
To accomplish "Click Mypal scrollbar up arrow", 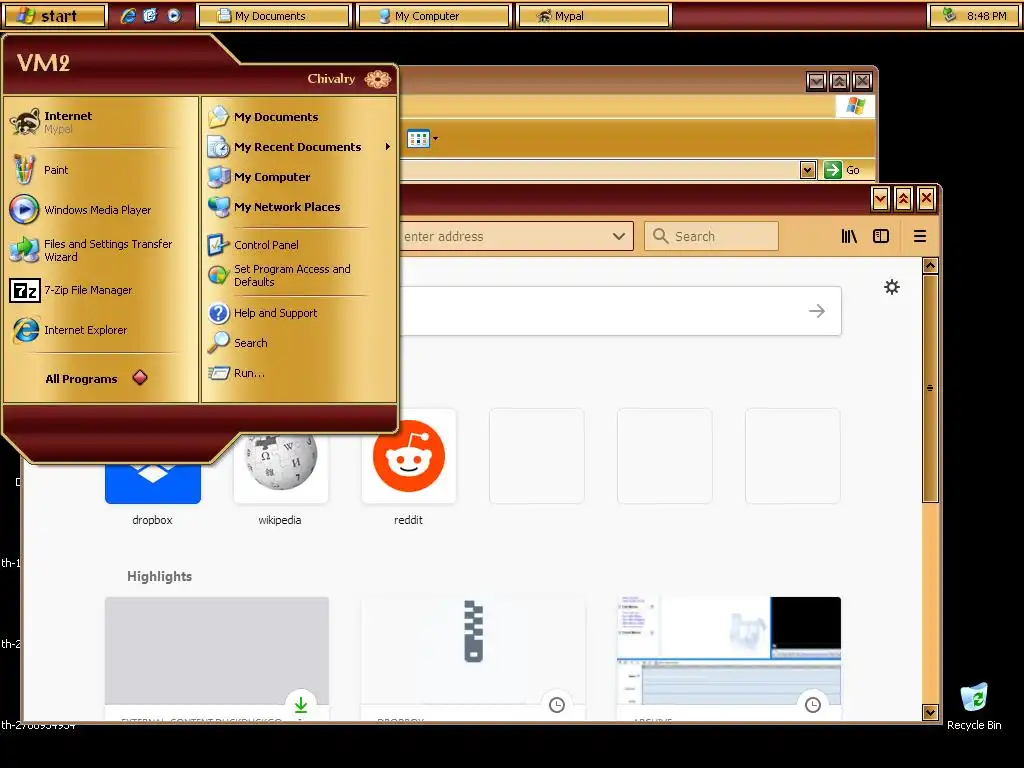I will (931, 266).
